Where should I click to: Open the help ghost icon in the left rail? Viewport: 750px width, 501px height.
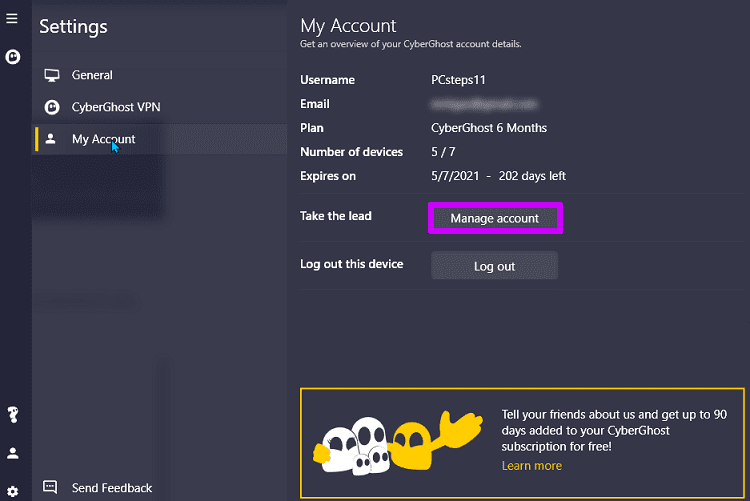[13, 414]
